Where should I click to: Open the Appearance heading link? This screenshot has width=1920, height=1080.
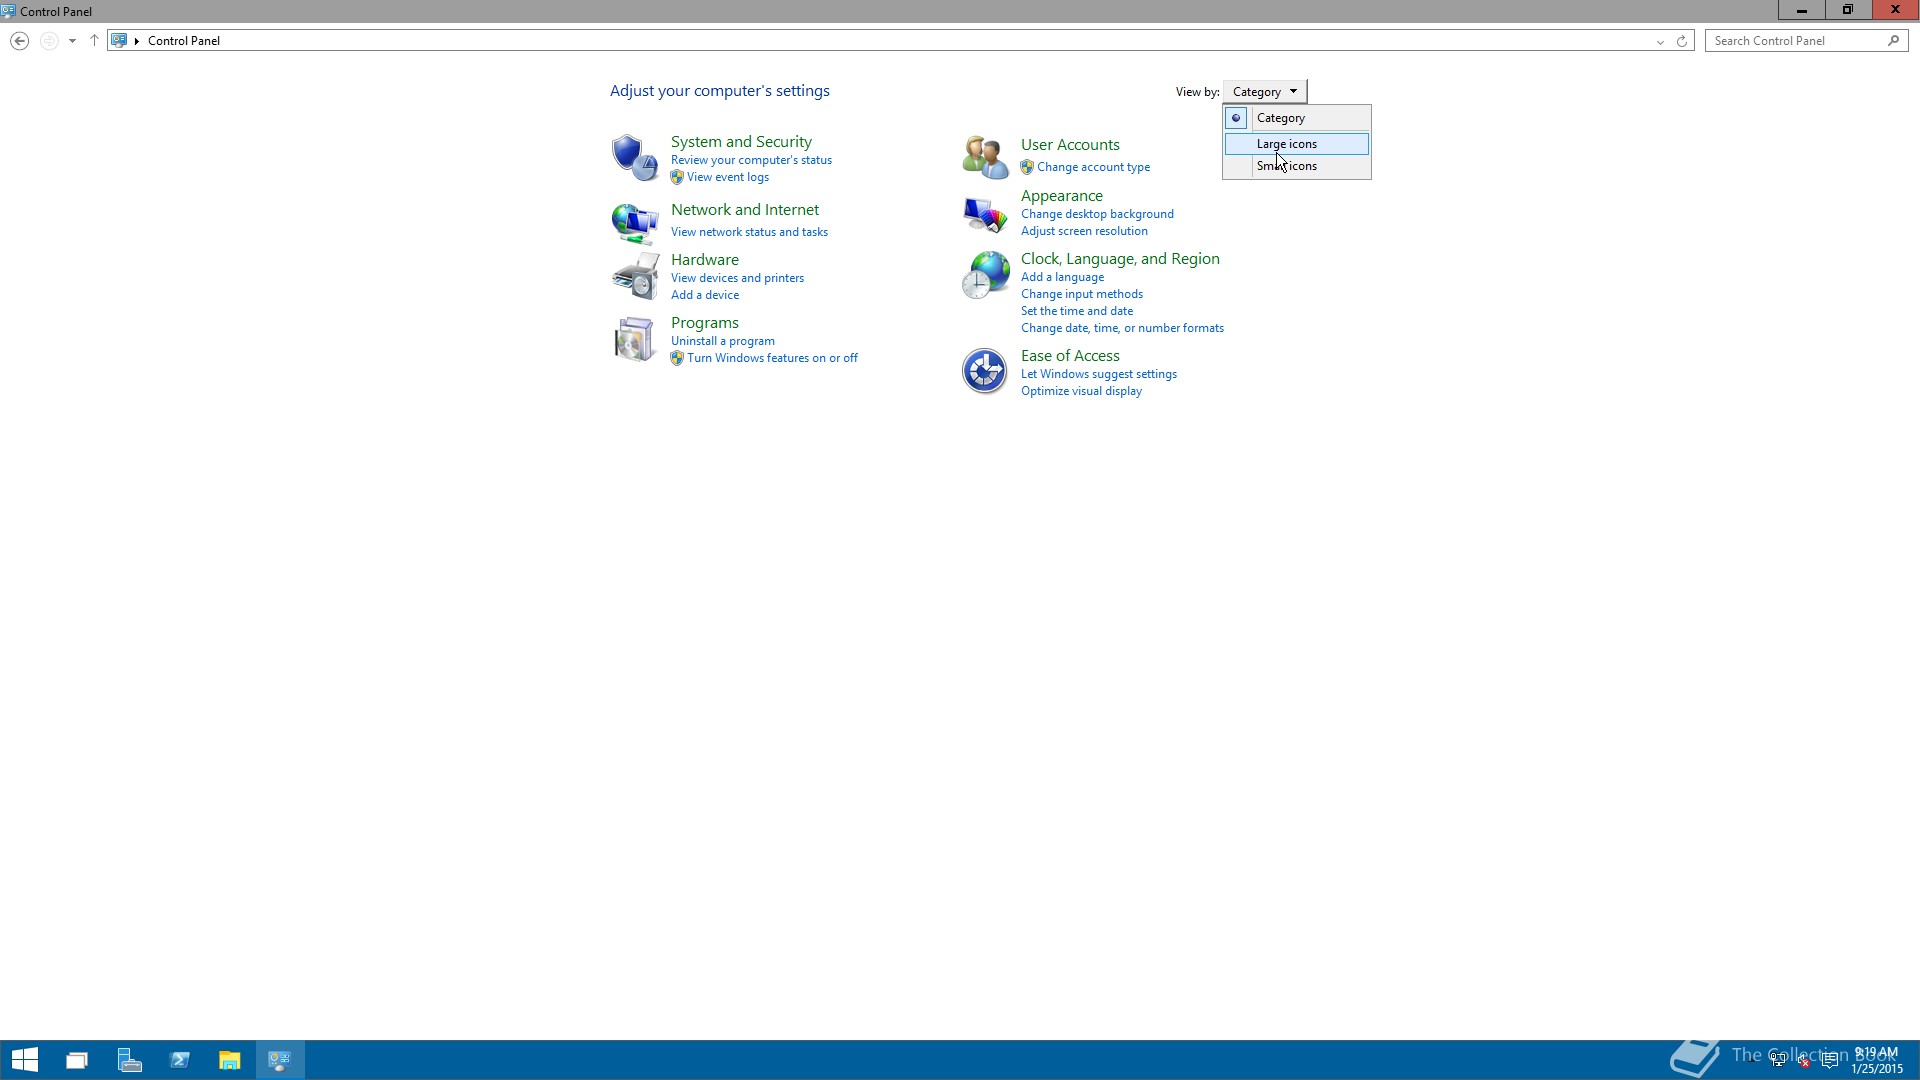coord(1062,196)
